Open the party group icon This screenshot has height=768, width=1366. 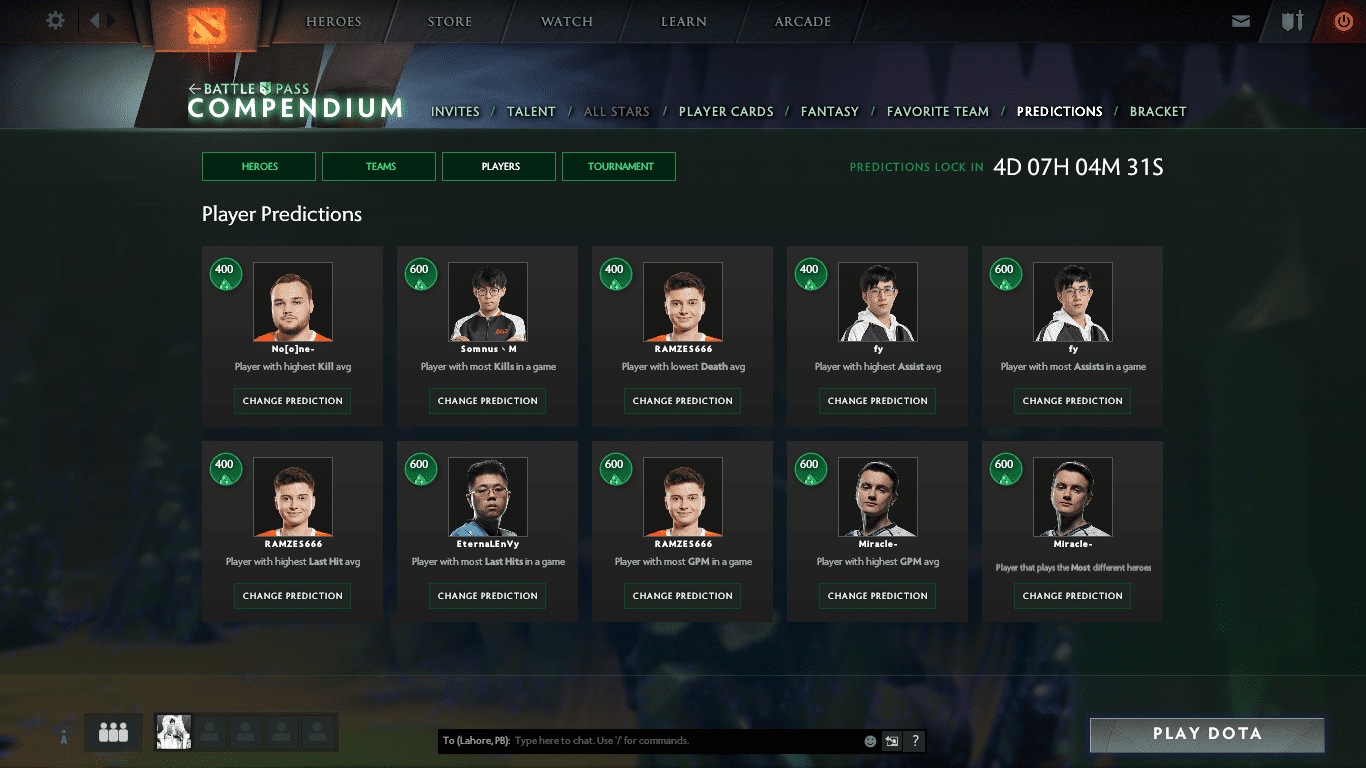pyautogui.click(x=113, y=733)
